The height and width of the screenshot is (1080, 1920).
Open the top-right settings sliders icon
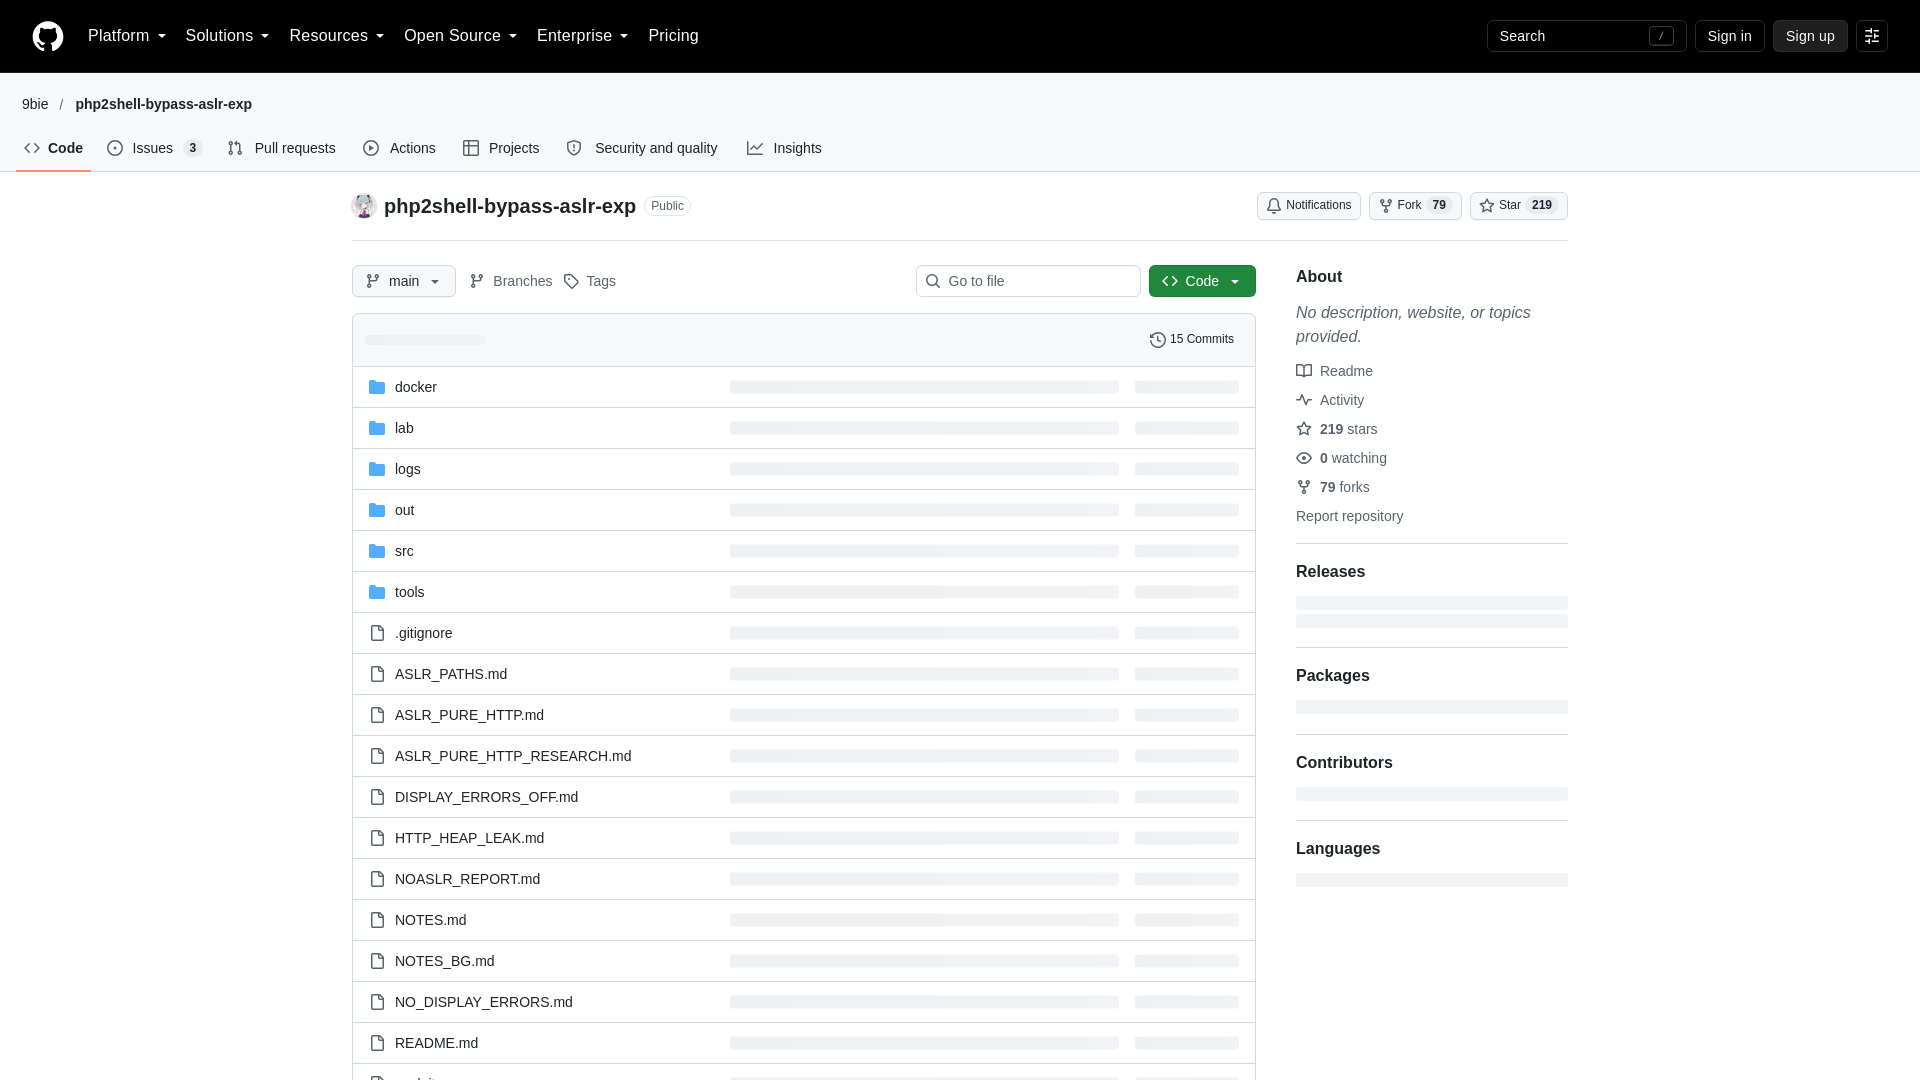coord(1872,36)
